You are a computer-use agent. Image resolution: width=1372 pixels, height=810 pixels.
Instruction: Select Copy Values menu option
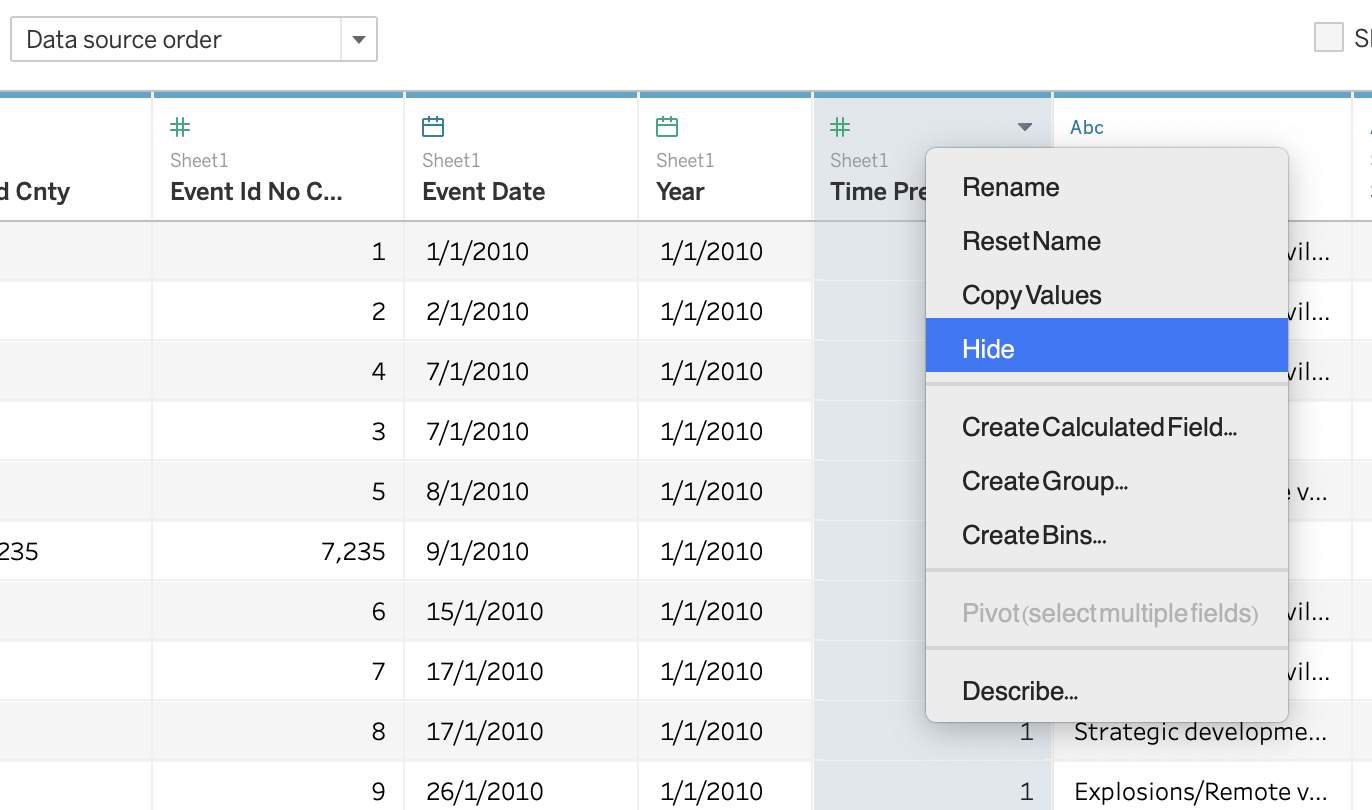(1031, 295)
